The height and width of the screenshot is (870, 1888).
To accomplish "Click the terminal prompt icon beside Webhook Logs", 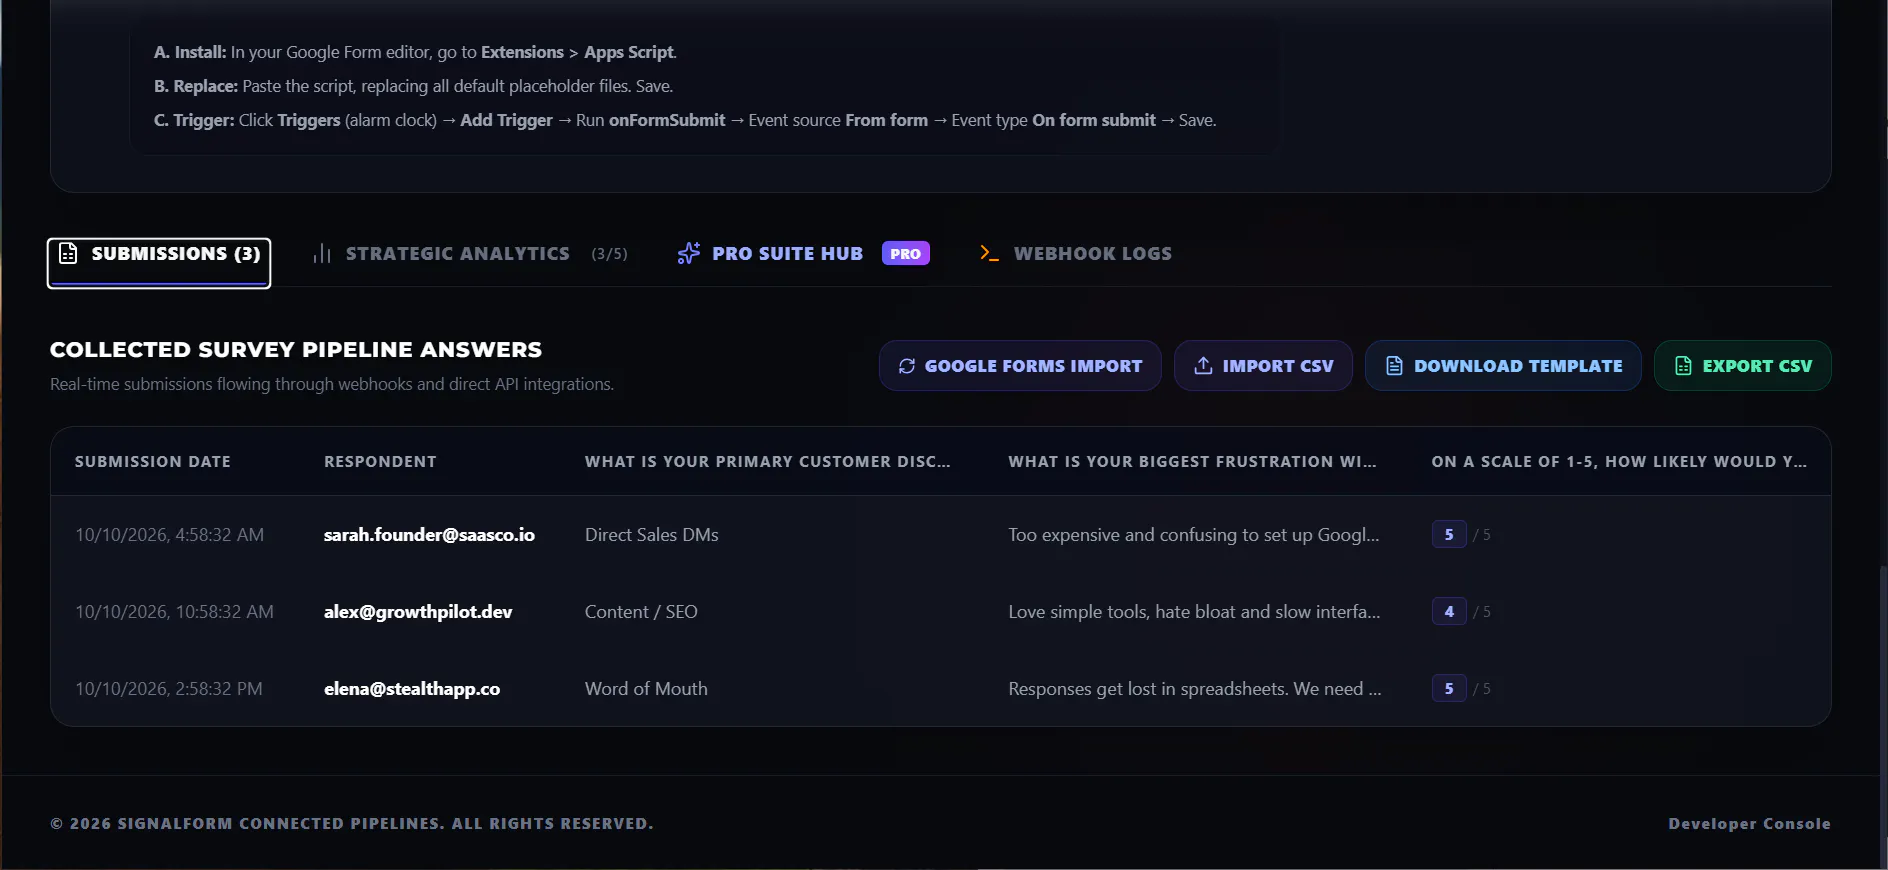I will click(x=989, y=254).
